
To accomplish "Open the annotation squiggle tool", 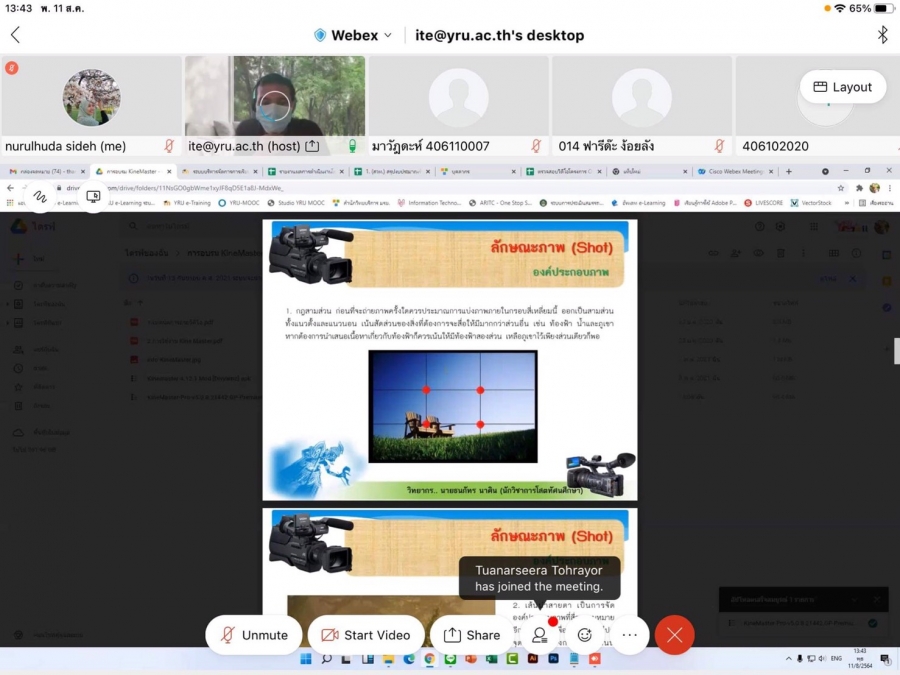I will pyautogui.click(x=39, y=197).
